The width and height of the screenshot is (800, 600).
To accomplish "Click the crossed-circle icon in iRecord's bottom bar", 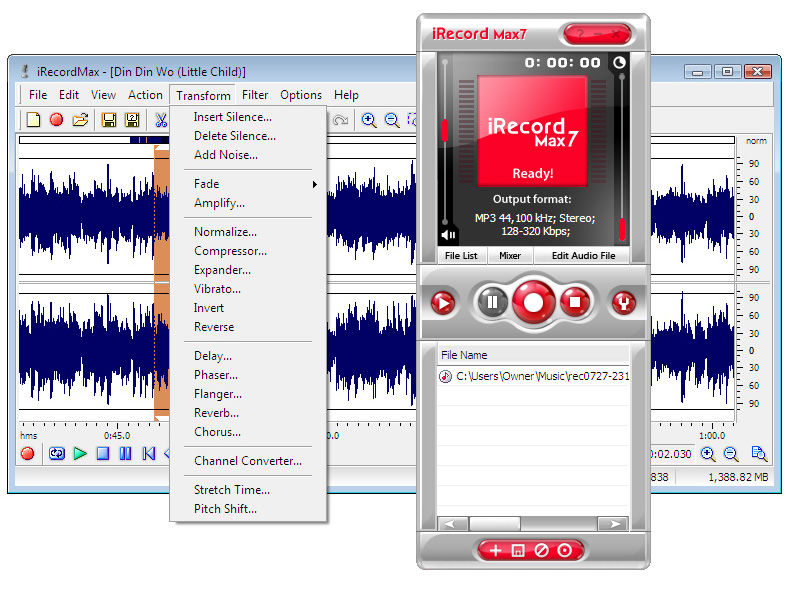I will click(x=541, y=551).
